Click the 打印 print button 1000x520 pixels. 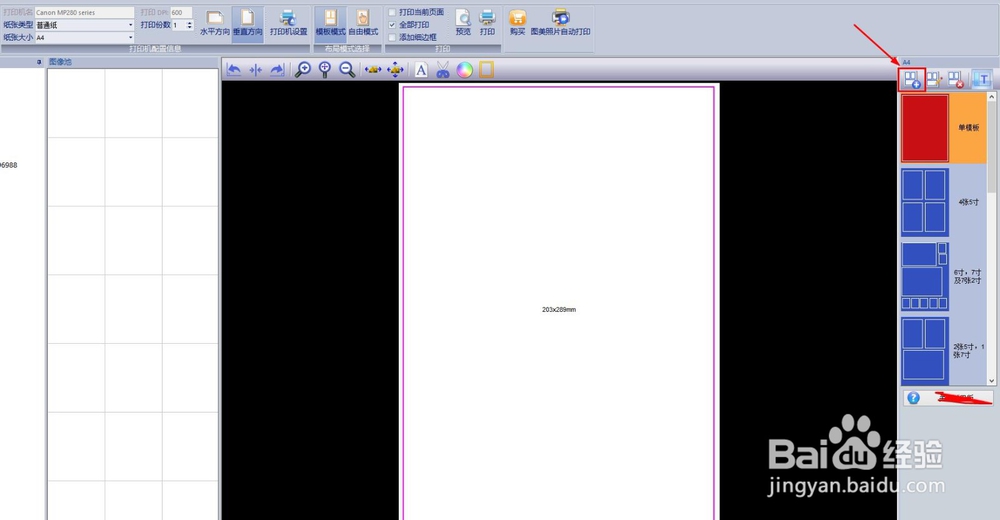pyautogui.click(x=487, y=23)
